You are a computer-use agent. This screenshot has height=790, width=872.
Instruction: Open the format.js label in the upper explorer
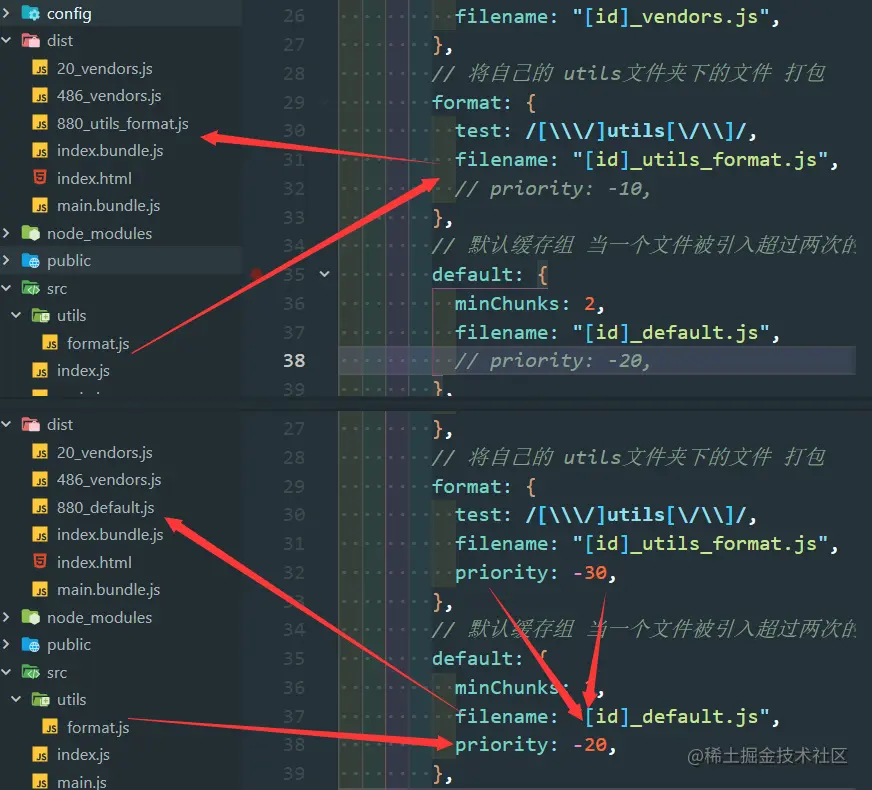point(98,344)
